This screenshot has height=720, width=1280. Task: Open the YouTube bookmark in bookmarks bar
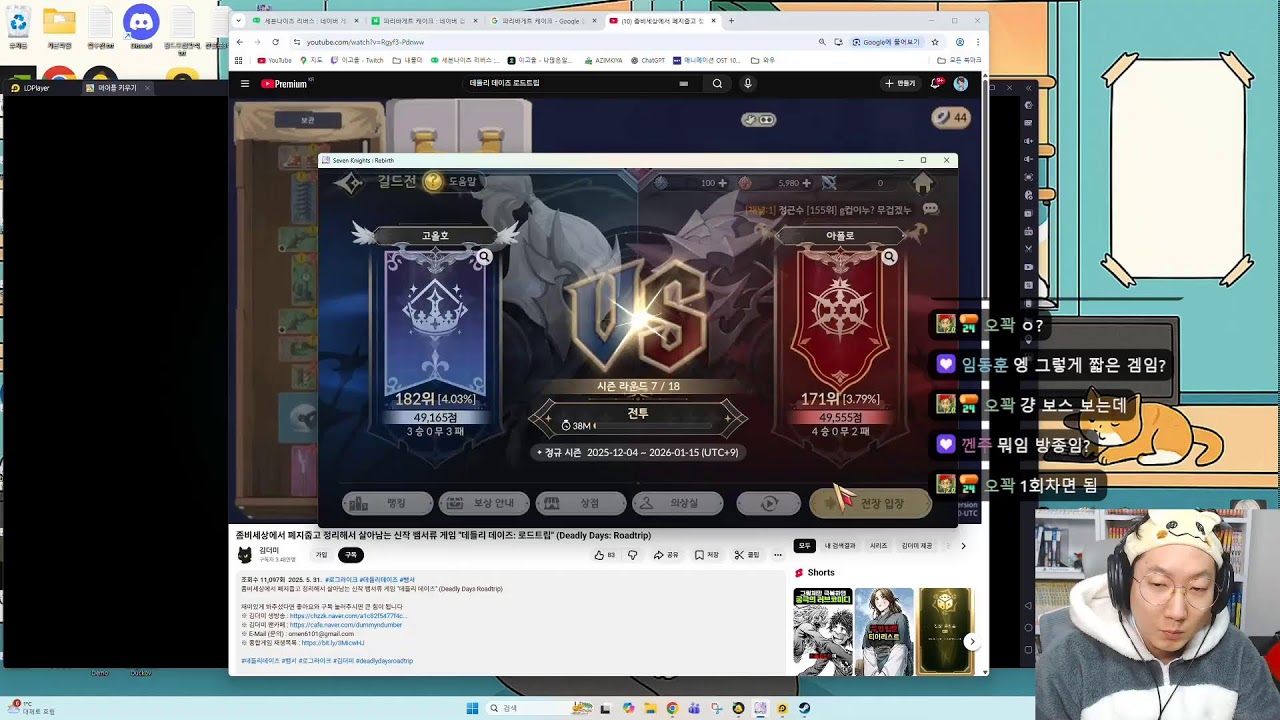click(275, 60)
